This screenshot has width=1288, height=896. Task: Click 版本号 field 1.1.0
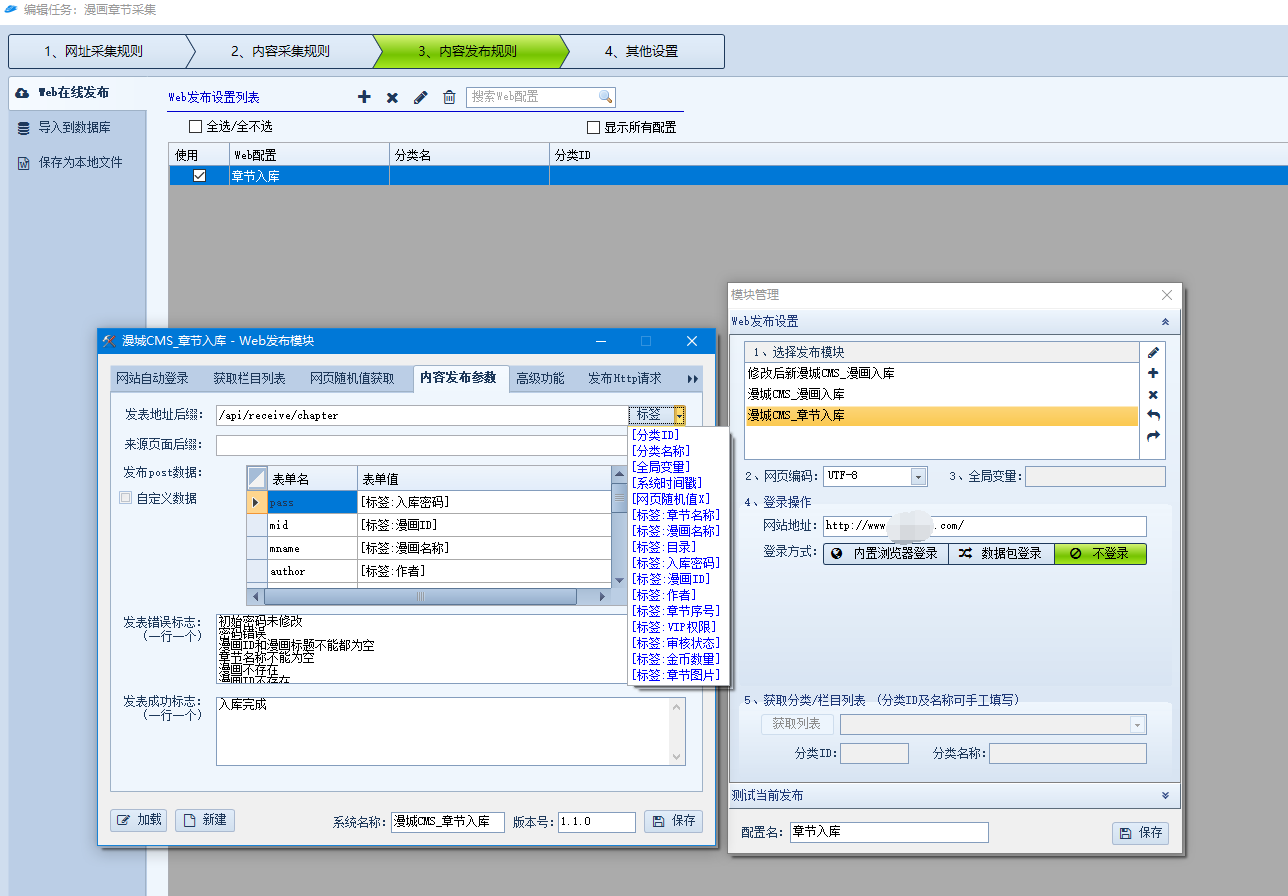click(597, 822)
